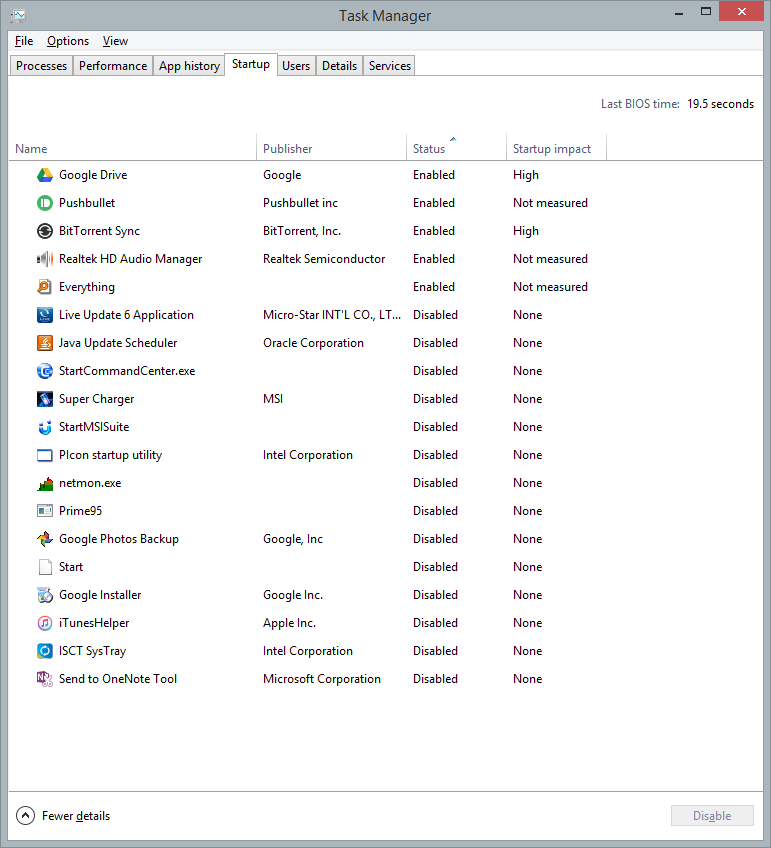Click the Prime95 icon
The width and height of the screenshot is (771, 848).
[44, 511]
